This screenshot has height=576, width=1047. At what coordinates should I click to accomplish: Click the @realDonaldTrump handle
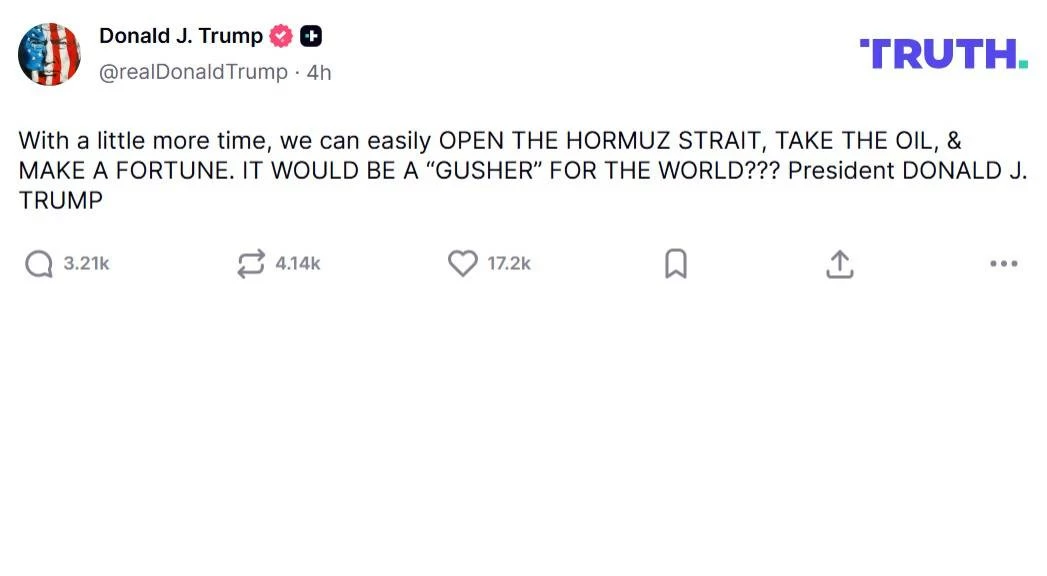(x=193, y=72)
